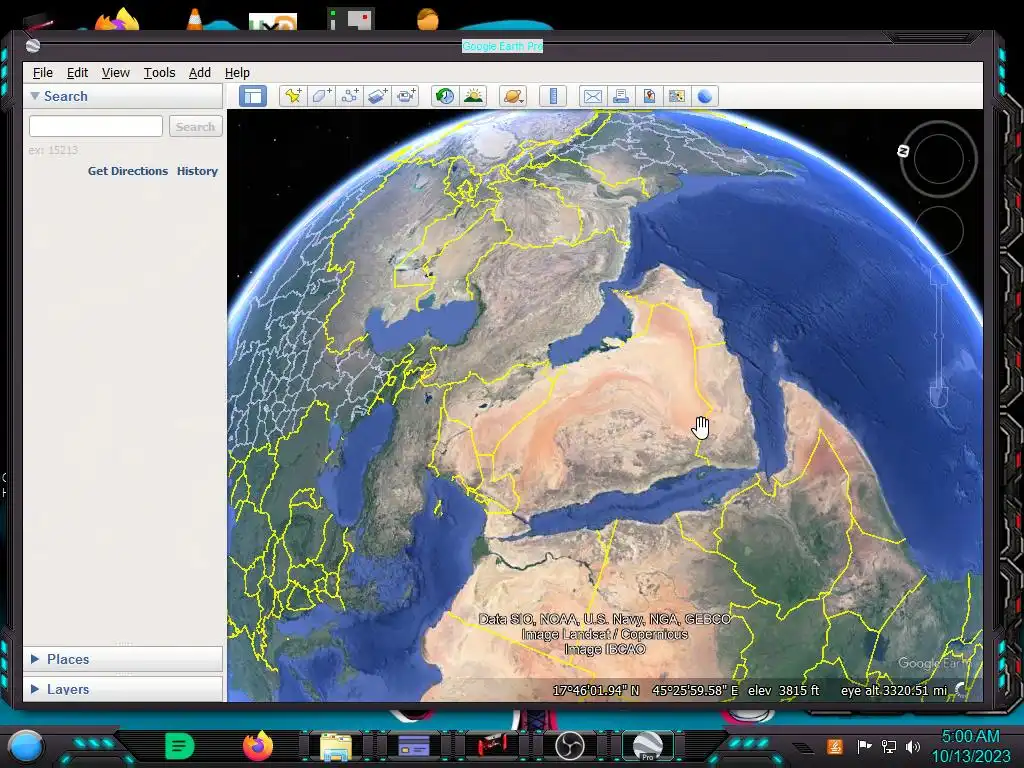Click the Add Image Overlay icon
The width and height of the screenshot is (1024, 768).
pyautogui.click(x=378, y=97)
